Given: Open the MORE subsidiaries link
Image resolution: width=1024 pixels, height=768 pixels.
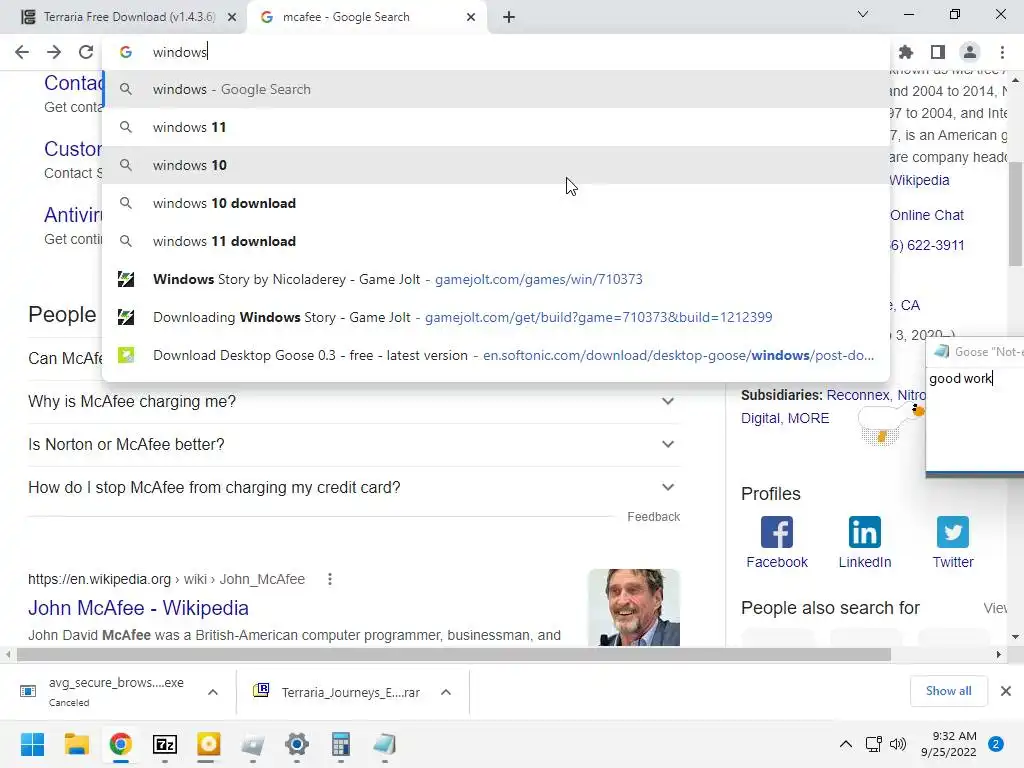Looking at the screenshot, I should pos(808,418).
